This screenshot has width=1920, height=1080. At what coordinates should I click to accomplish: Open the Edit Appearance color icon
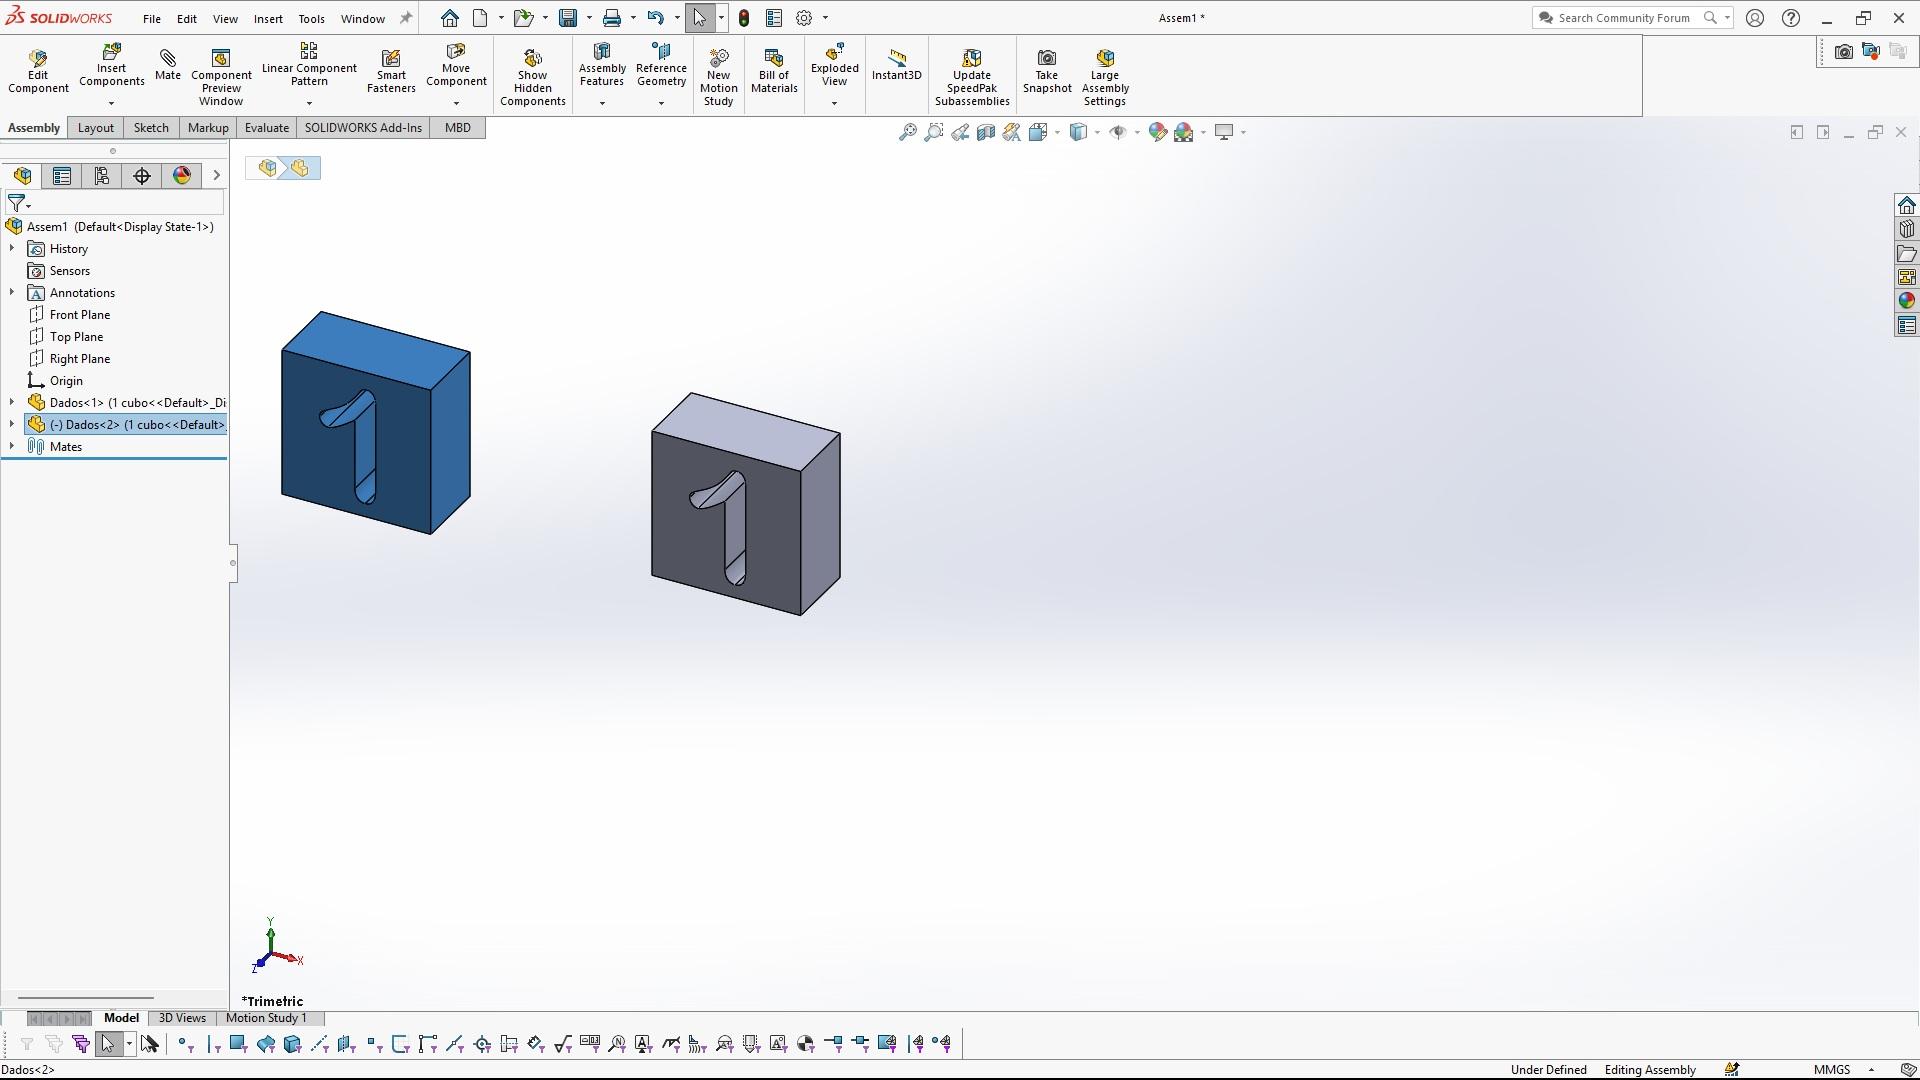click(x=1157, y=132)
